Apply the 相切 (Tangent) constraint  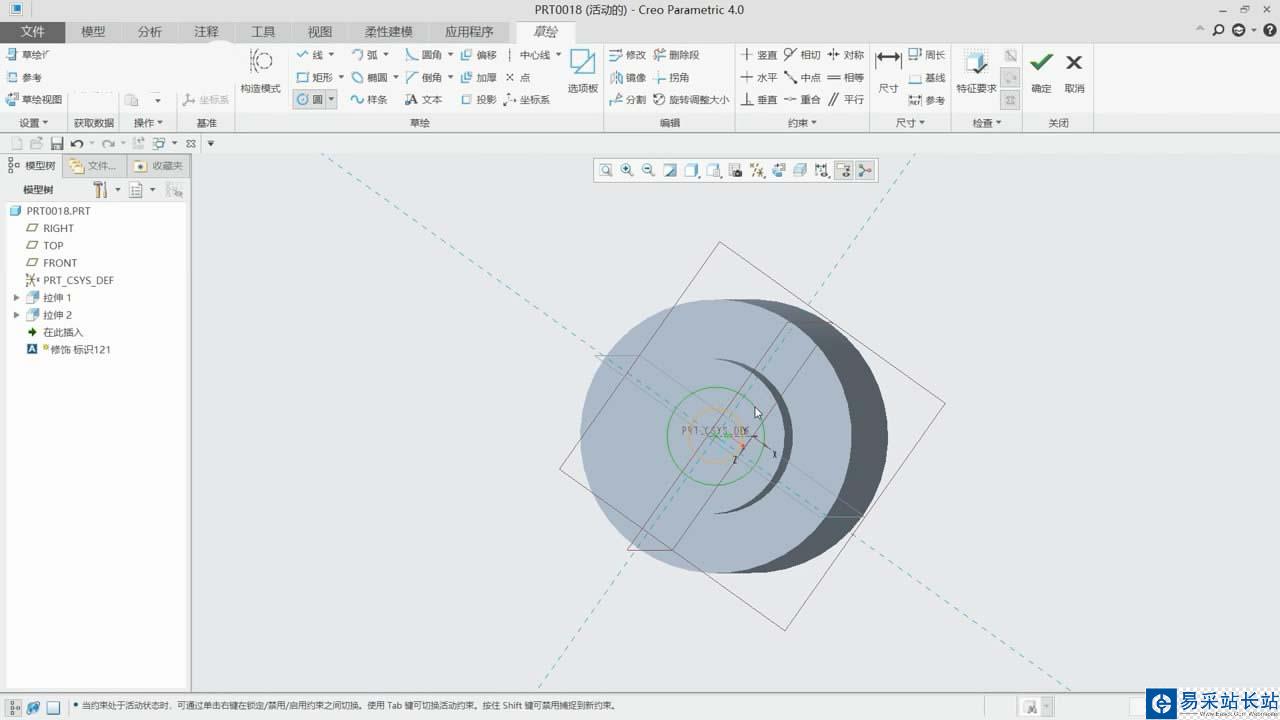[802, 55]
